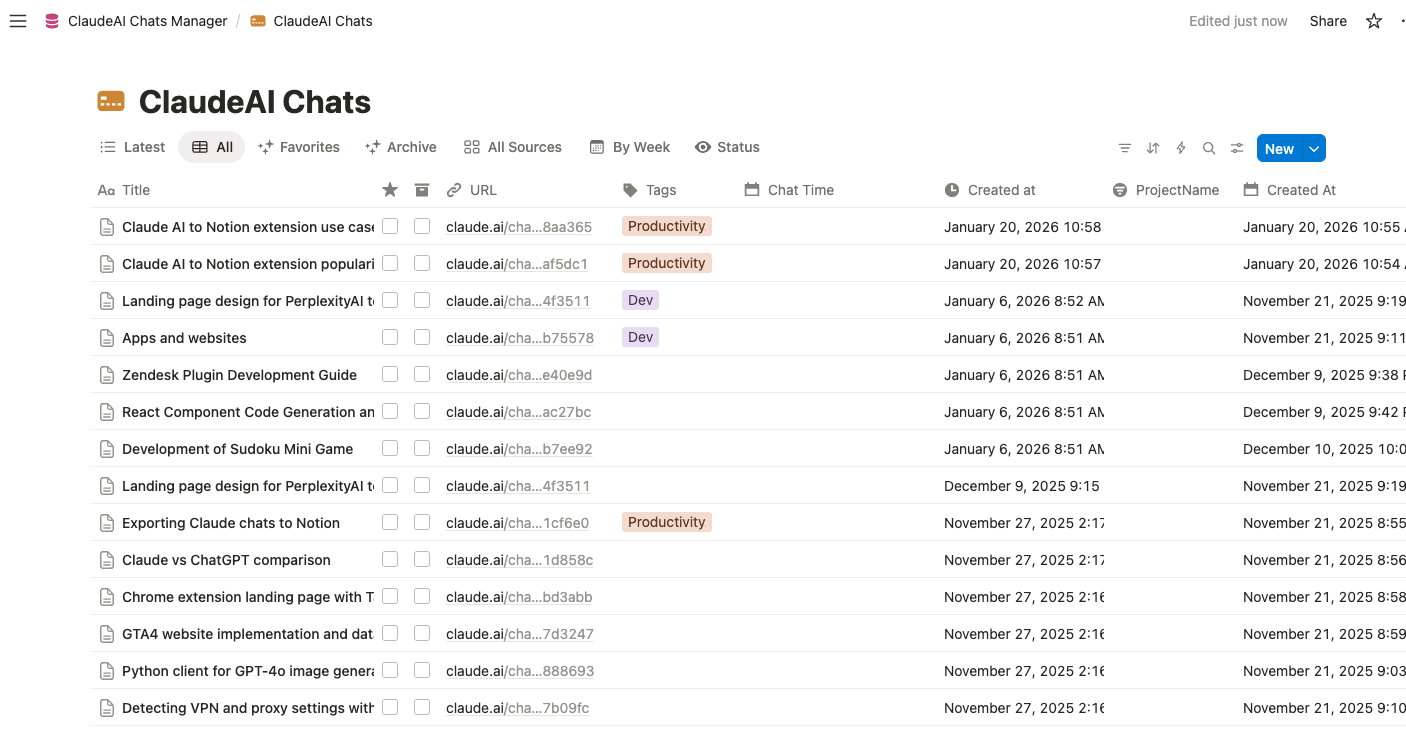The width and height of the screenshot is (1406, 729).
Task: Open the filter icon in toolbar
Action: point(1125,148)
